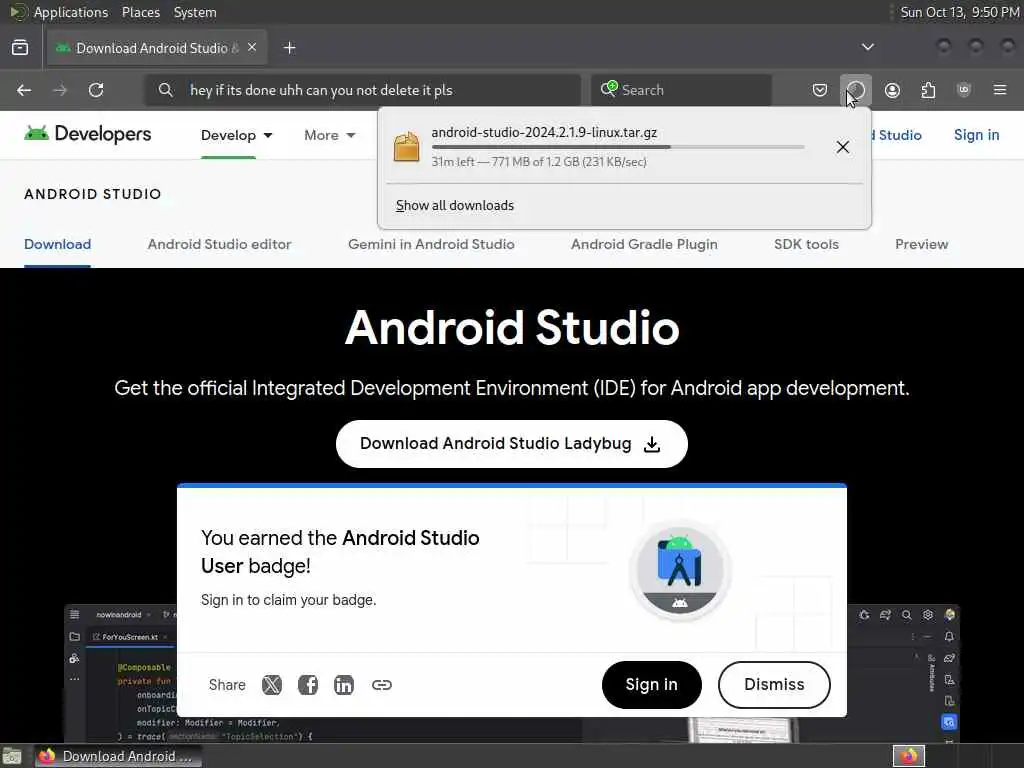Open the System menu
This screenshot has height=768, width=1024.
[195, 12]
